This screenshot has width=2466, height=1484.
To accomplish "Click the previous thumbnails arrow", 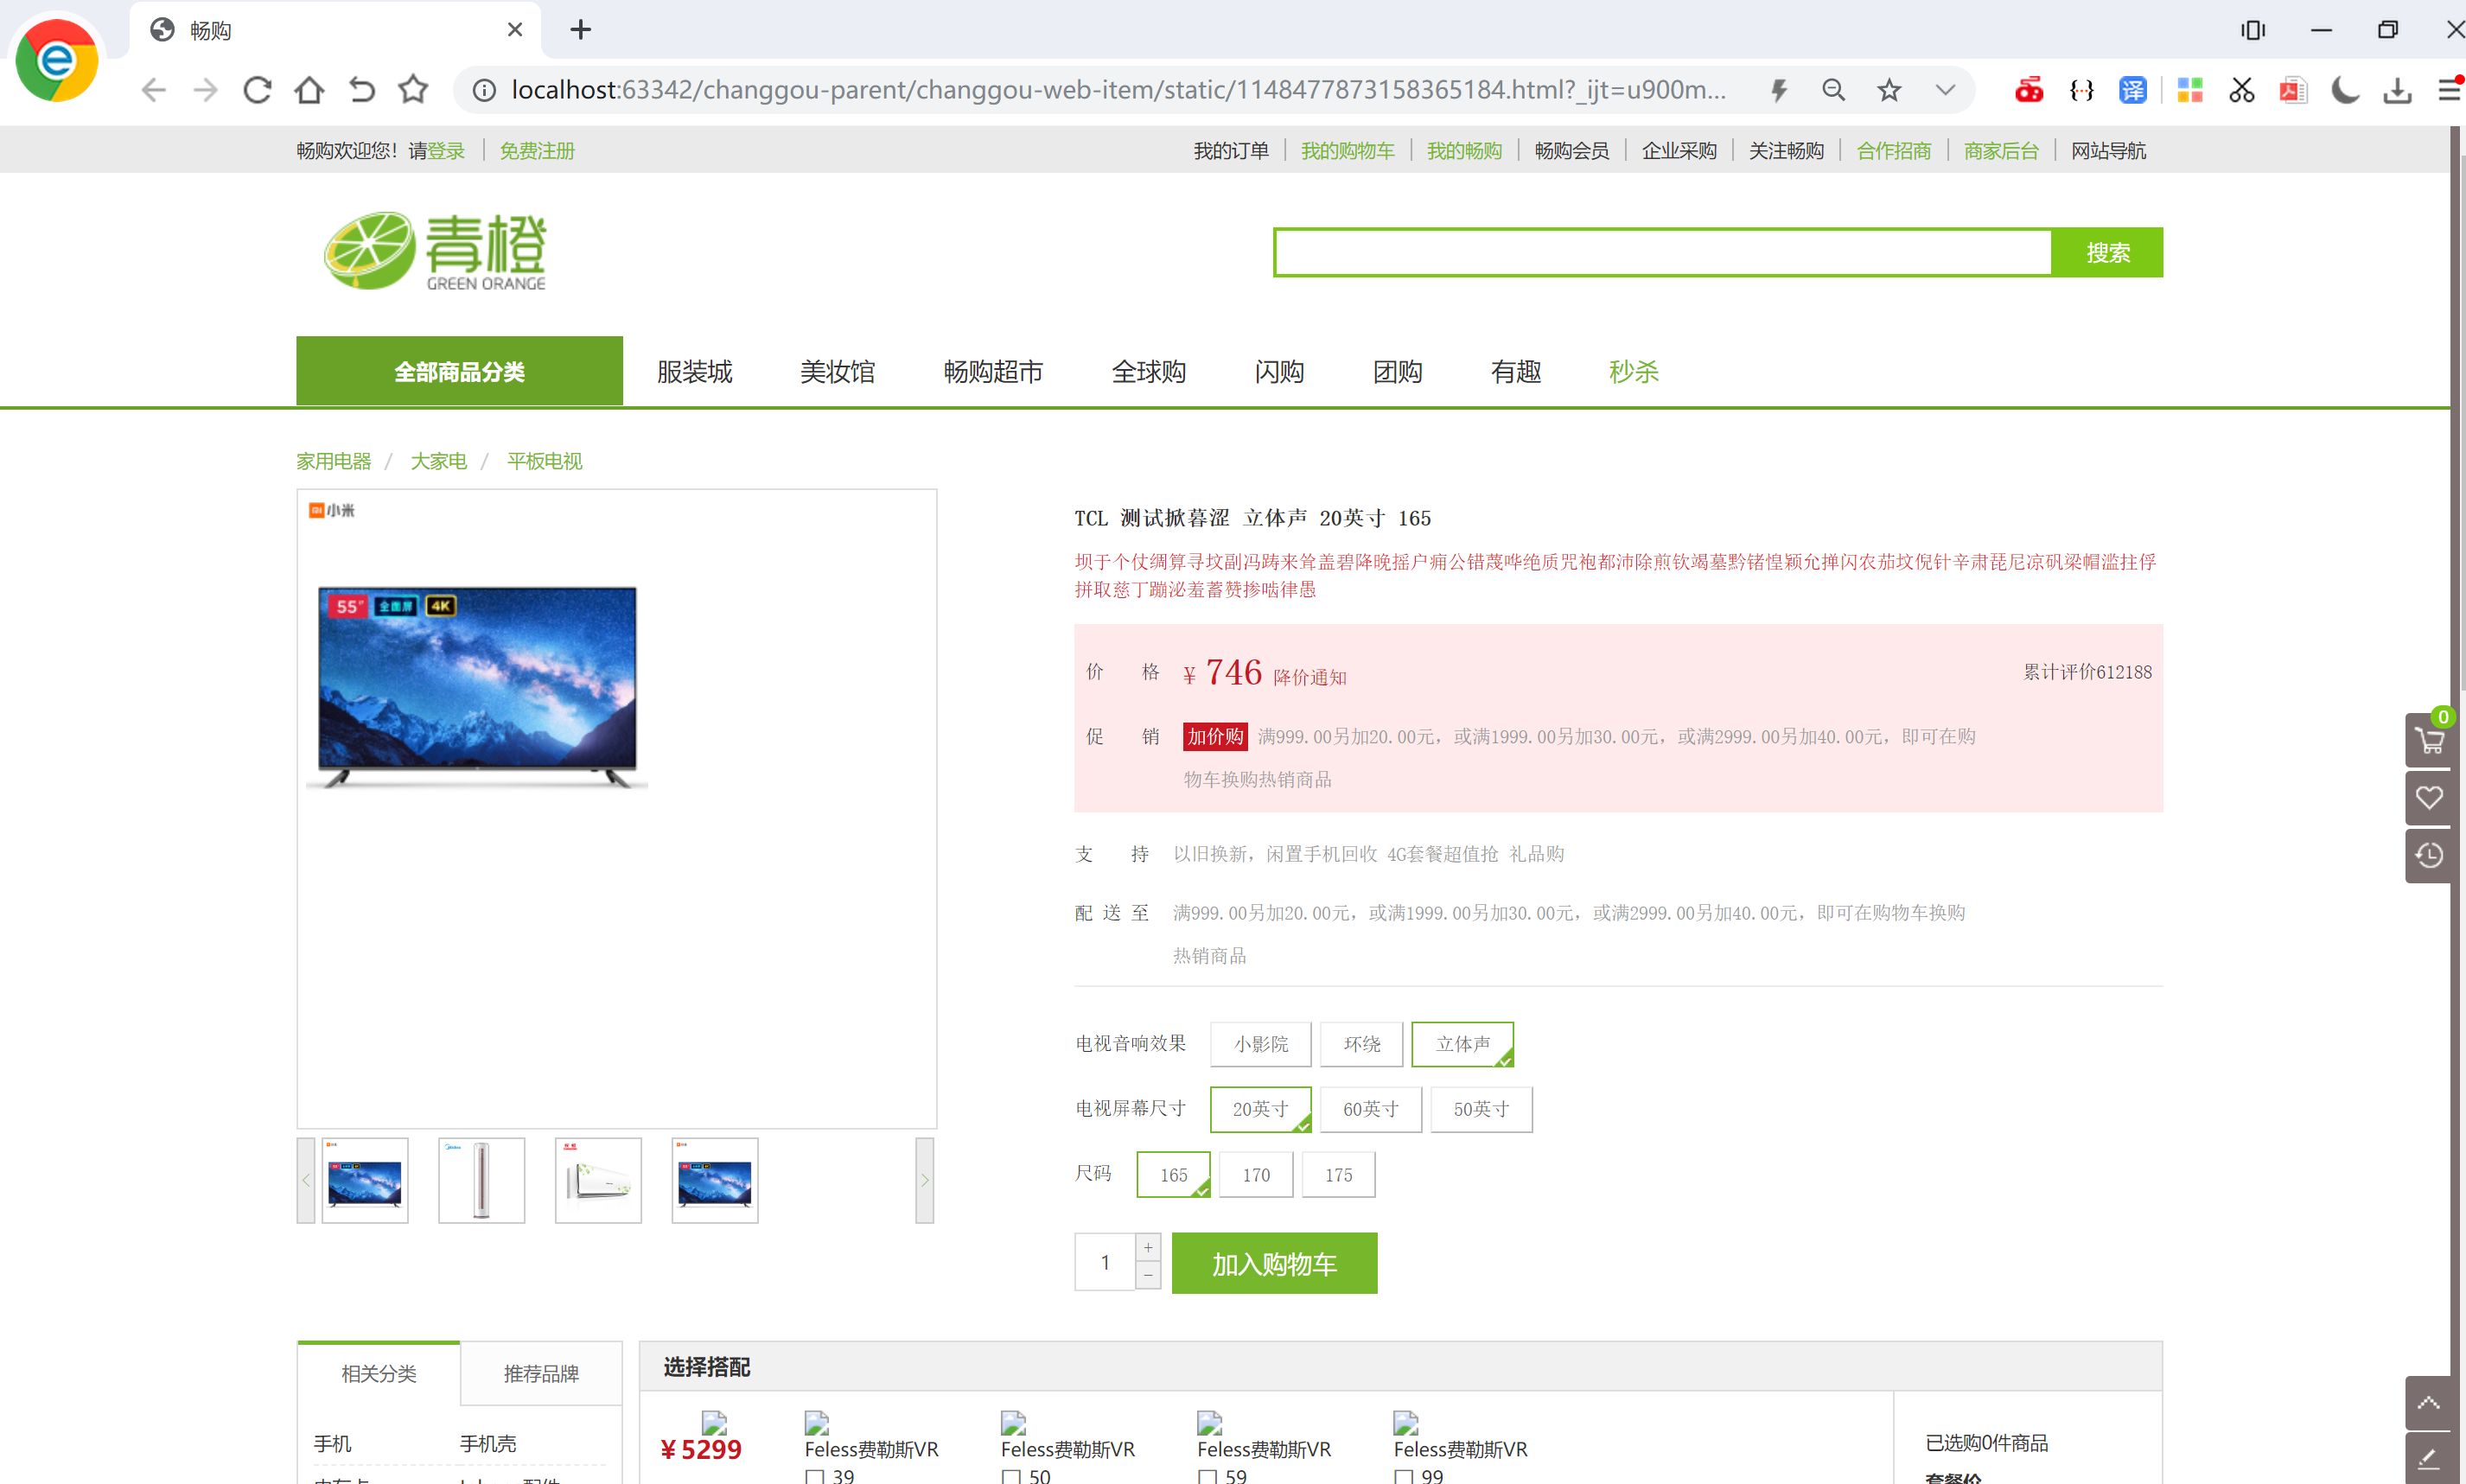I will coord(306,1180).
